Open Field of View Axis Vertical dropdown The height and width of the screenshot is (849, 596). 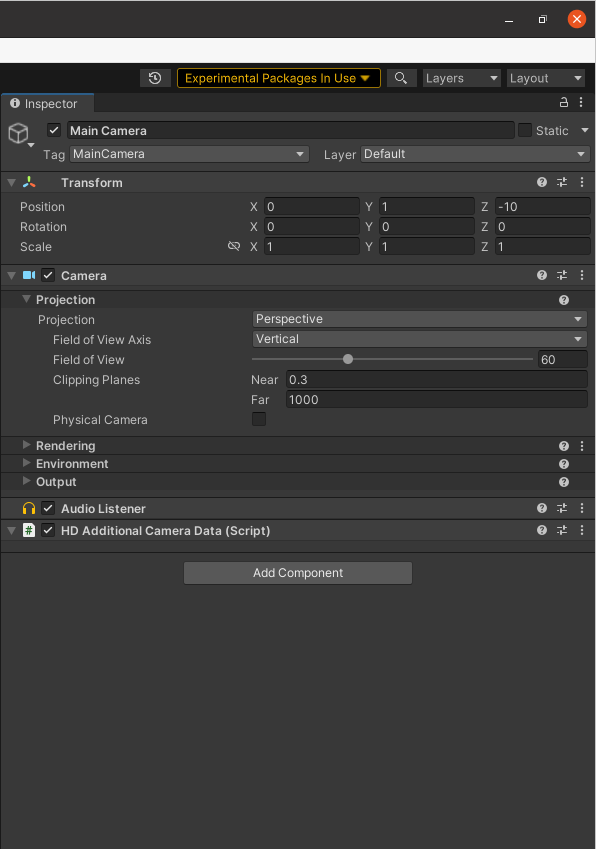[x=420, y=339]
